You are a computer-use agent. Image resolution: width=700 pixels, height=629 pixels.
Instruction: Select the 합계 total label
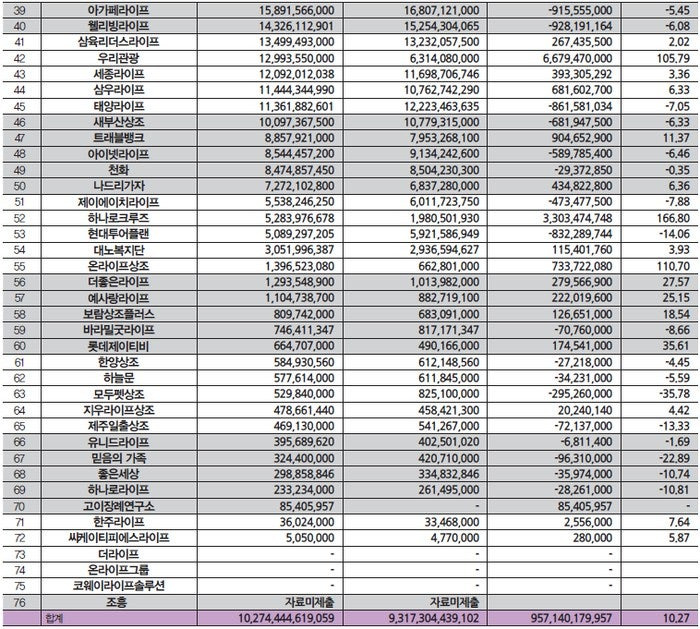[x=54, y=619]
